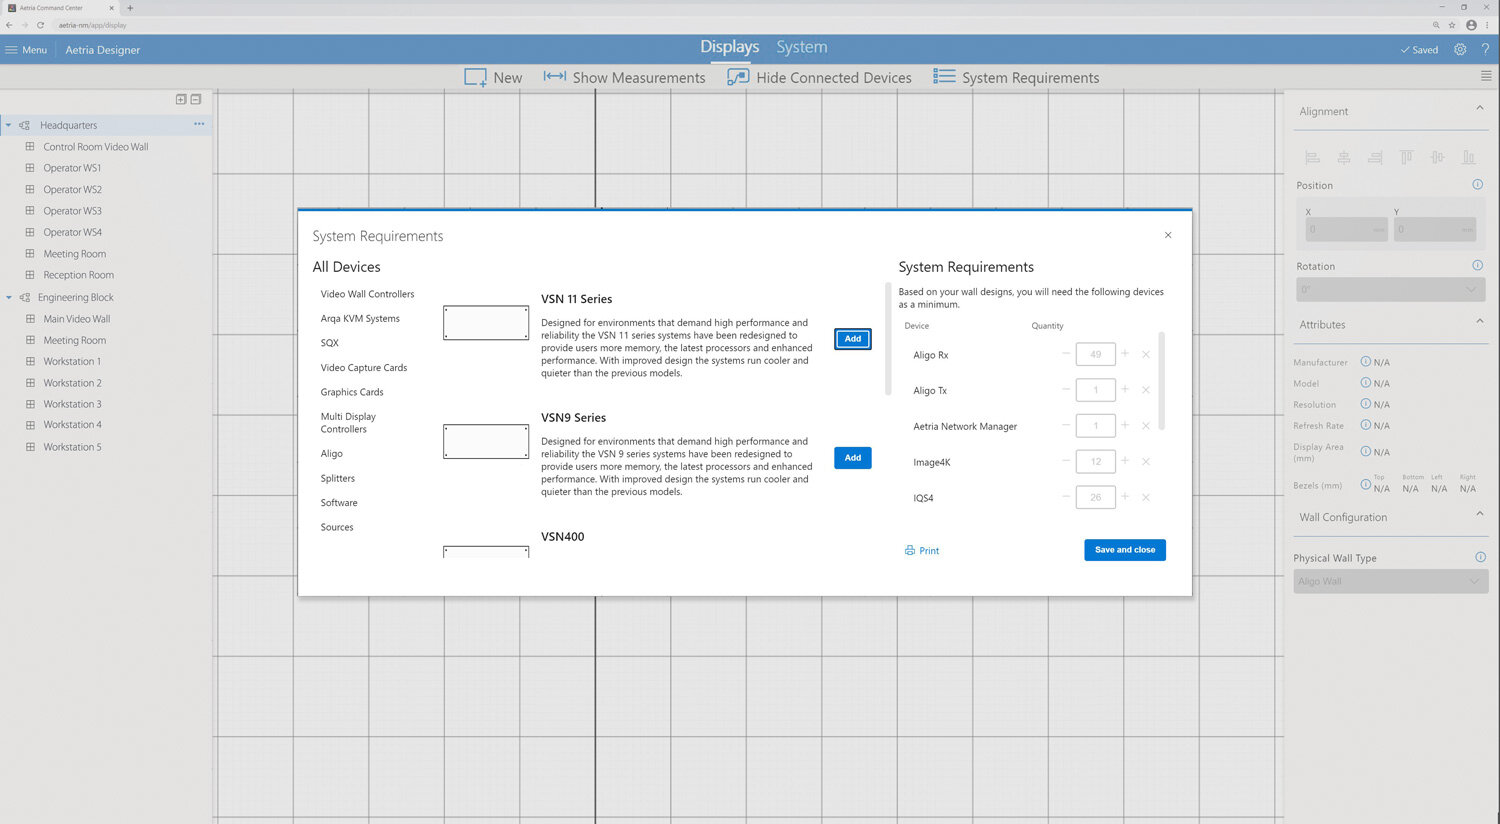
Task: Choose Splitters device category
Action: click(337, 478)
